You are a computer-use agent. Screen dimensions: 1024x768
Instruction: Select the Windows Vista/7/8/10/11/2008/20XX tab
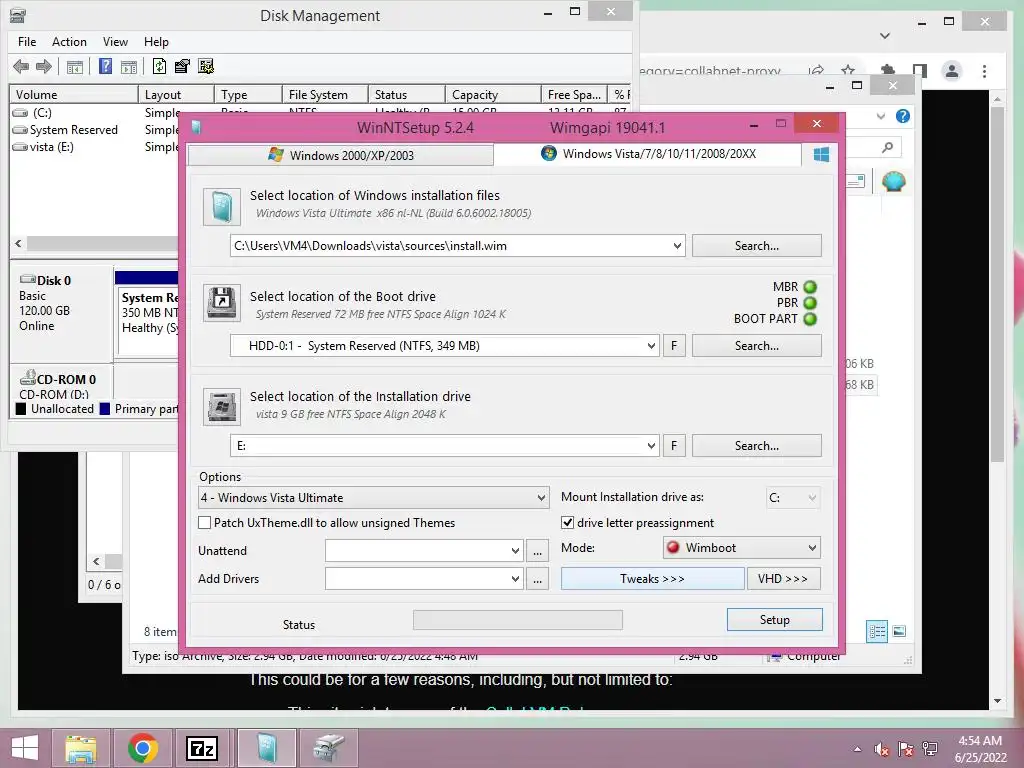pos(648,154)
